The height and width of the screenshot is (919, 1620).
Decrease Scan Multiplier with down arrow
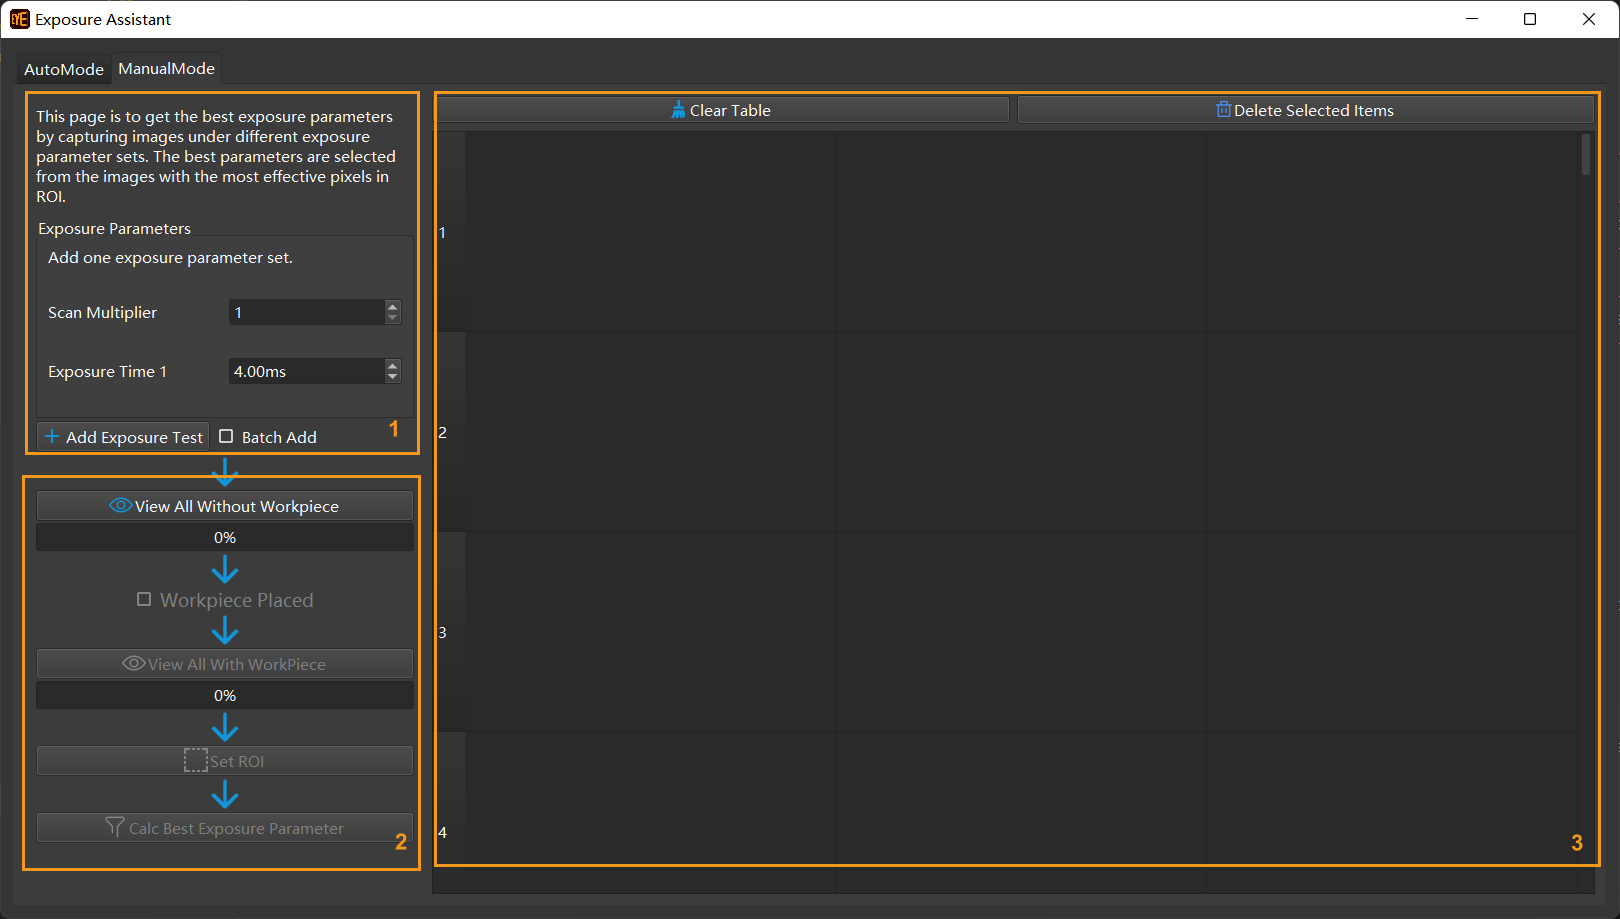392,318
